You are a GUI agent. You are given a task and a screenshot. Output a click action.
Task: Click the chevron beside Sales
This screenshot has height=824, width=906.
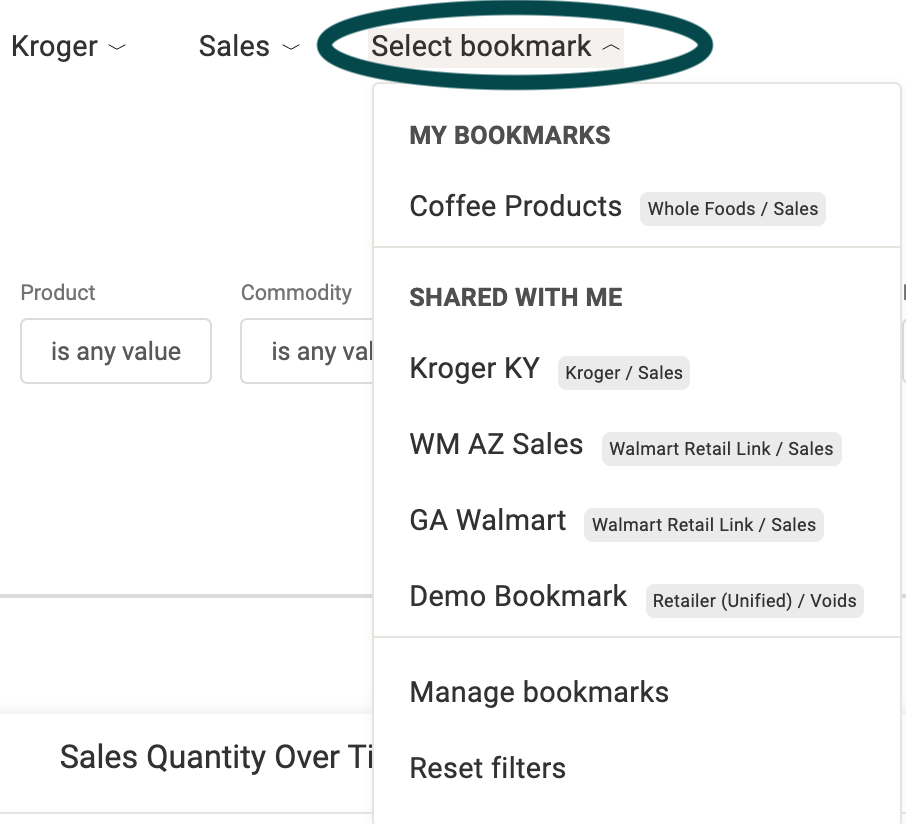point(291,47)
